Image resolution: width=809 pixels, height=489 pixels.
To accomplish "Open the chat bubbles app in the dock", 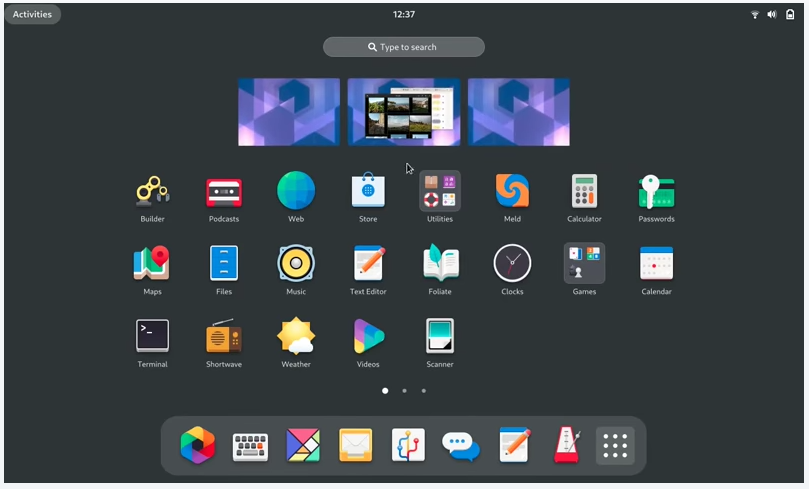I will click(461, 446).
